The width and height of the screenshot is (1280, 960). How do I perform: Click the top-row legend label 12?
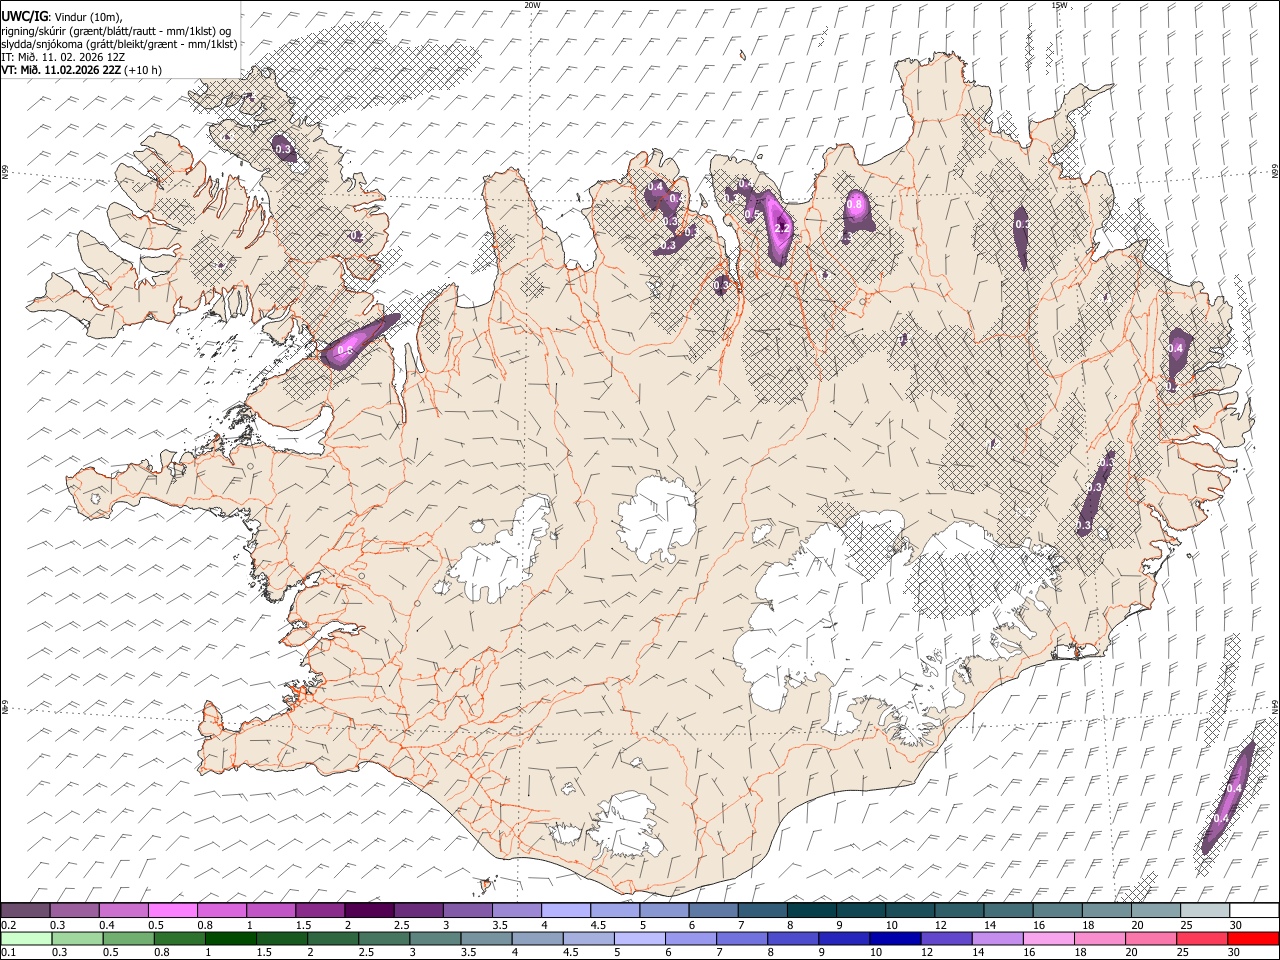click(940, 925)
